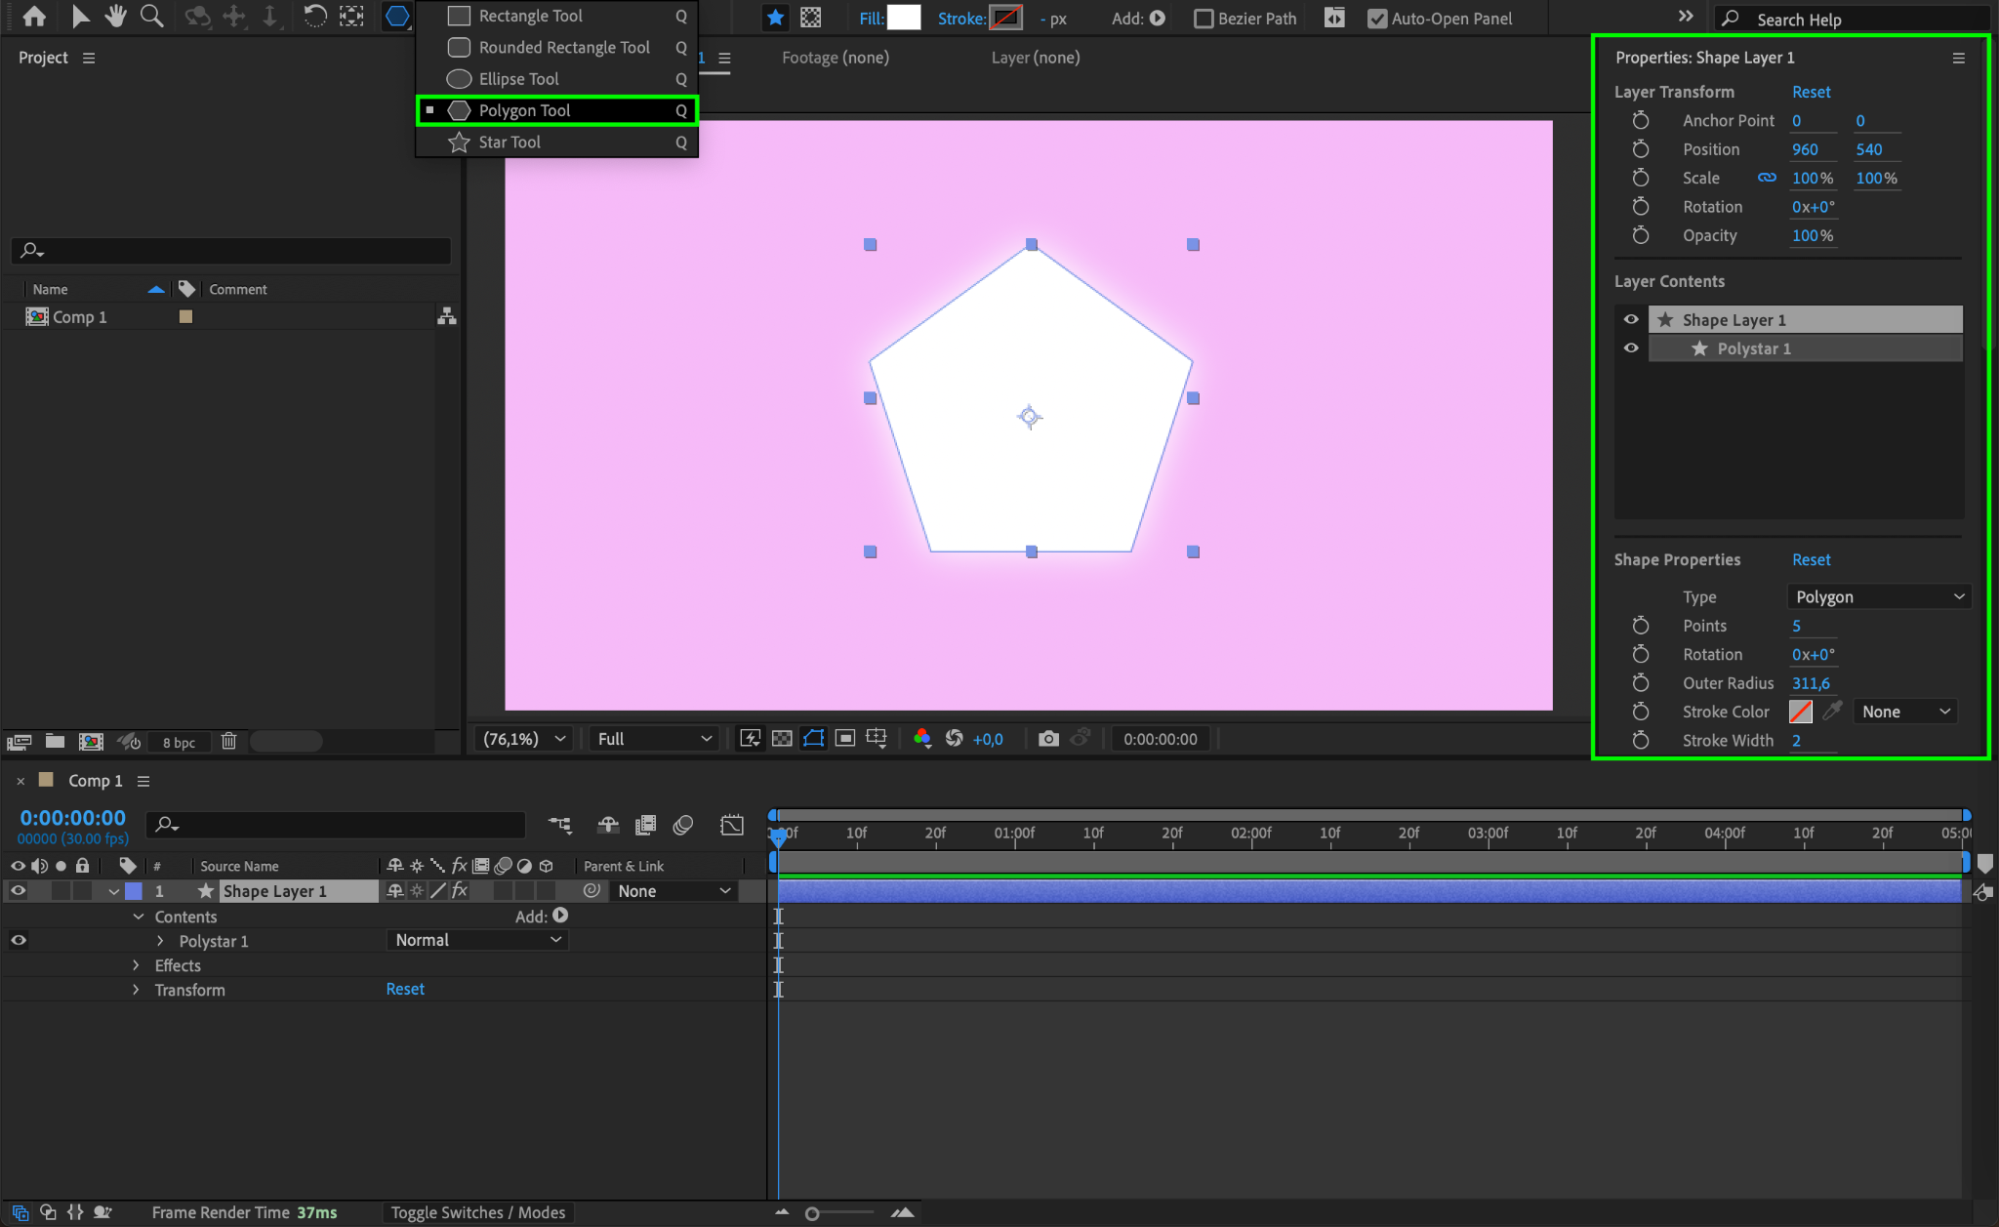Click the Stroke Color eyedropper icon
The image size is (1999, 1227).
click(1832, 711)
